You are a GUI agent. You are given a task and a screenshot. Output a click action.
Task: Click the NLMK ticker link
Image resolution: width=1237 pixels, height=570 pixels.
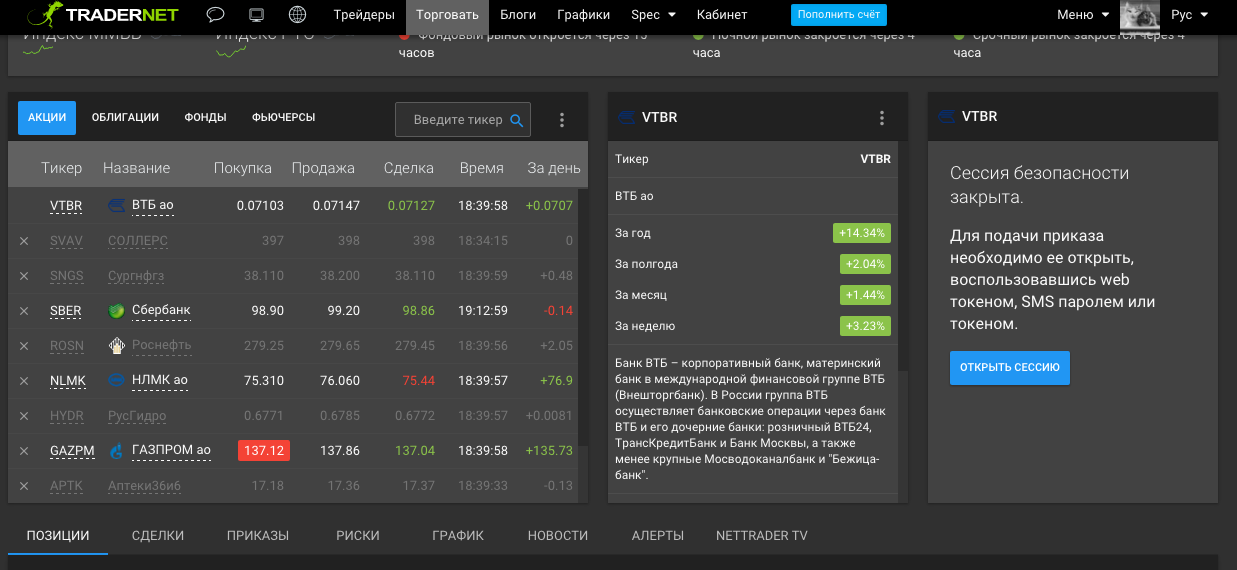[x=68, y=381]
